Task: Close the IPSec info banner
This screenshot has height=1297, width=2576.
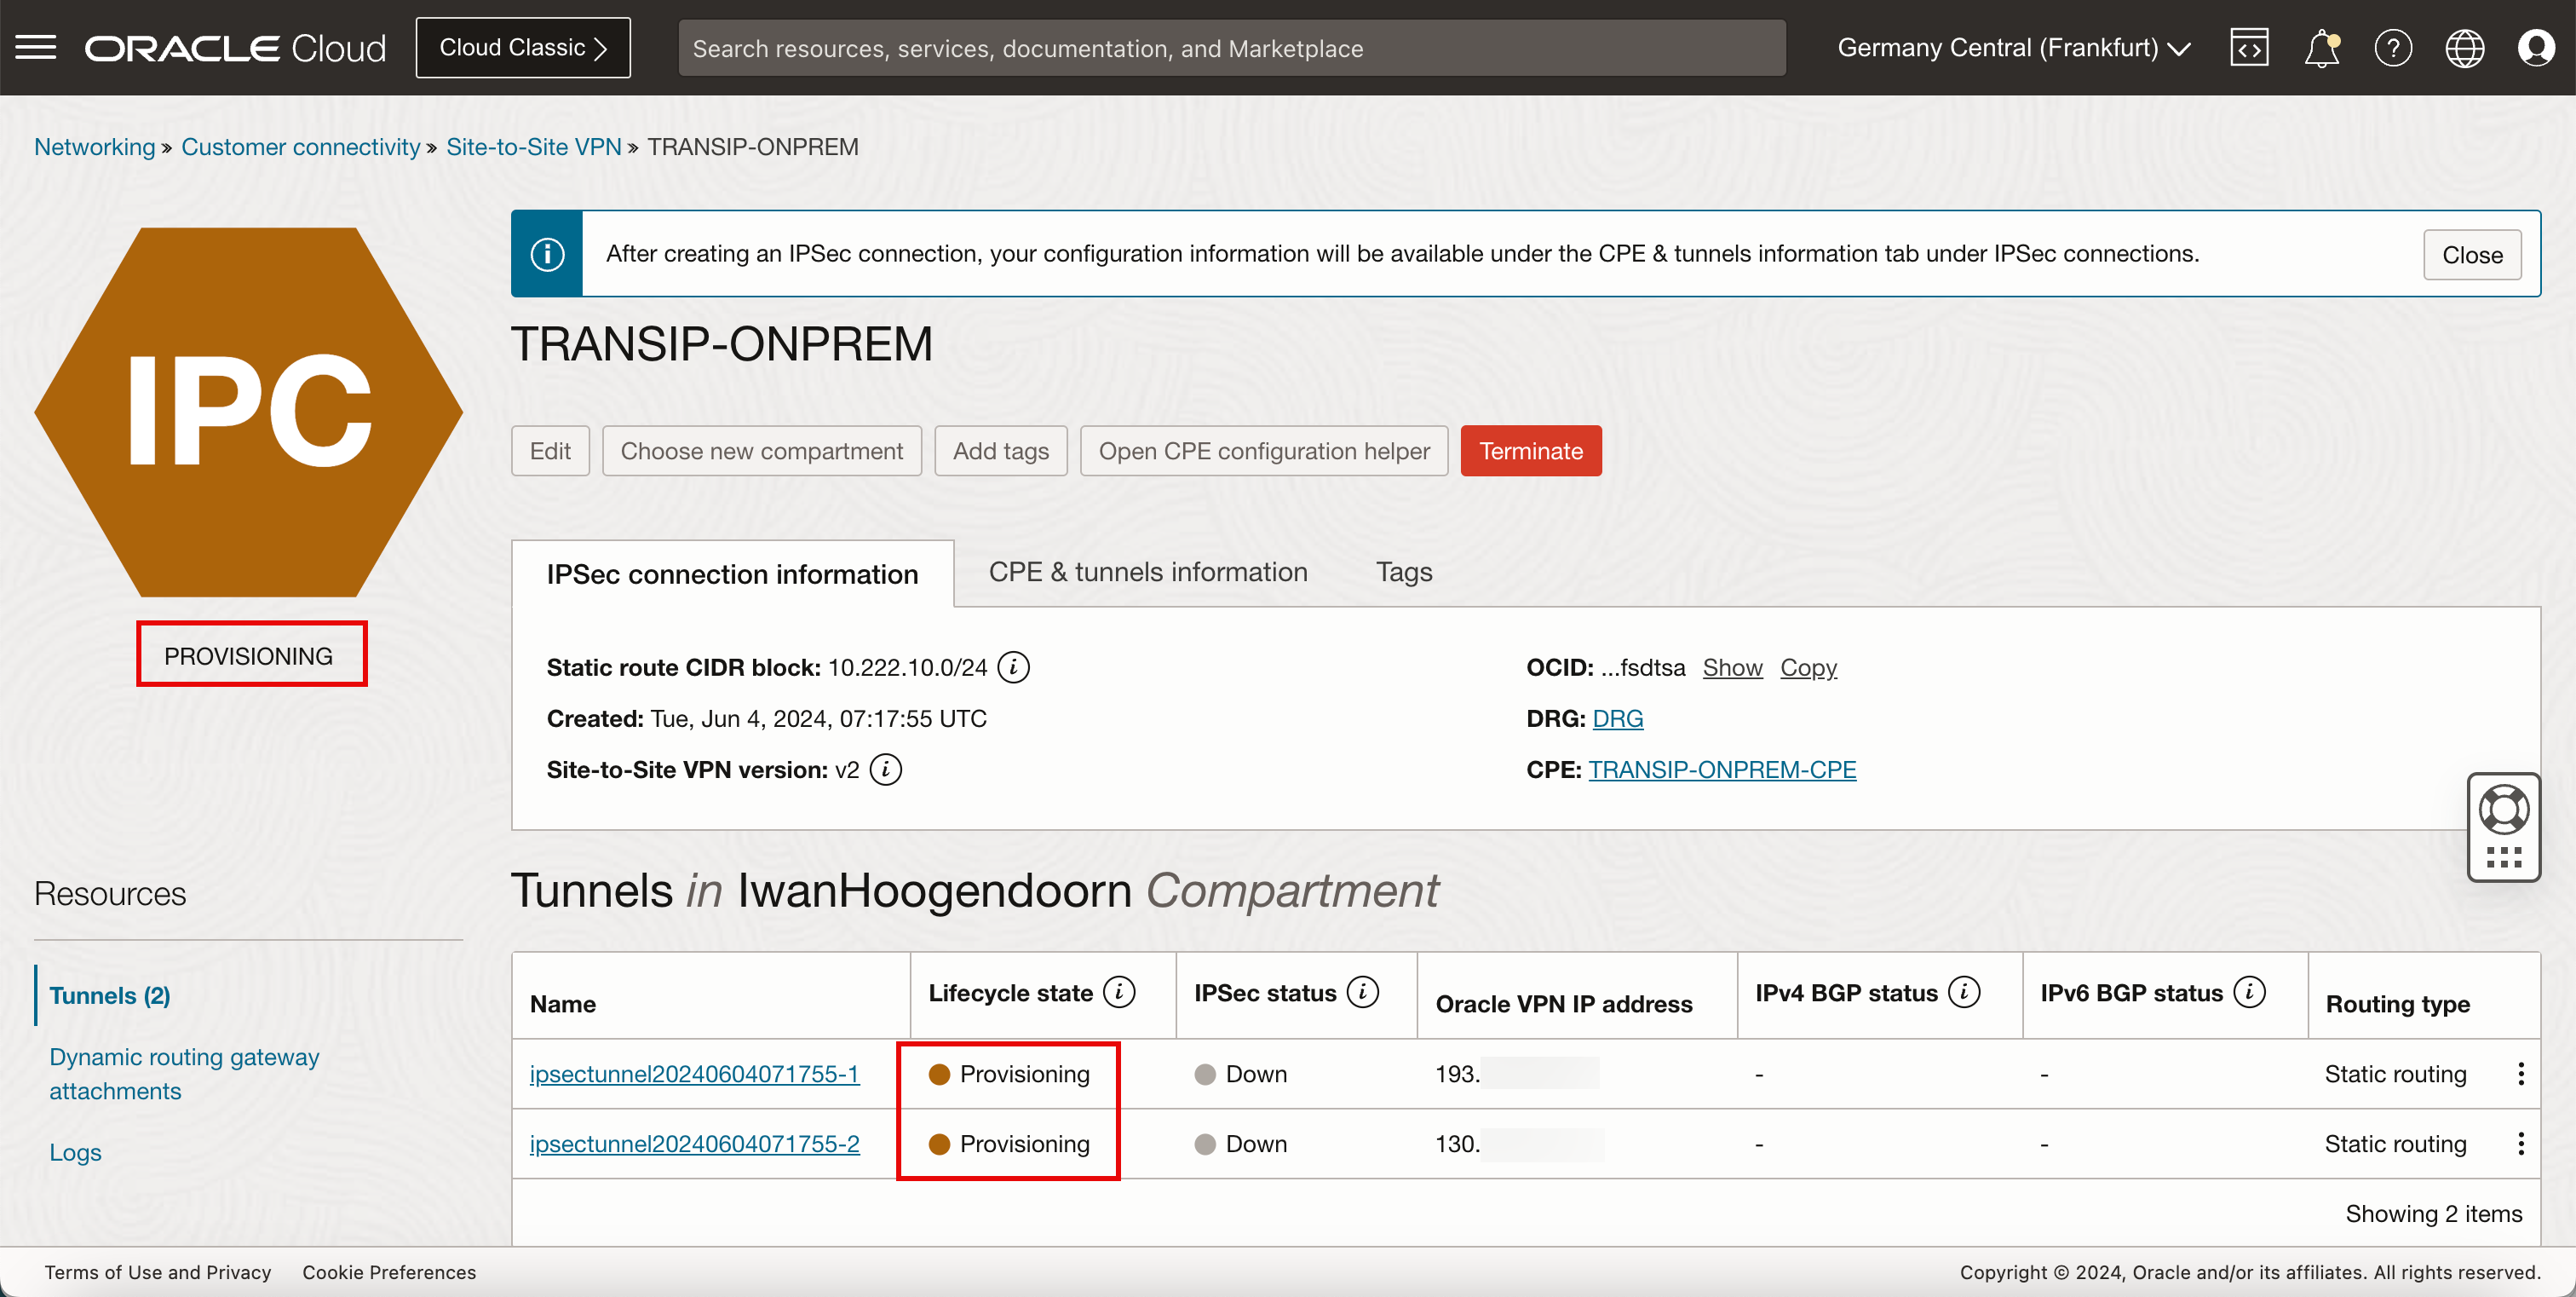Action: tap(2471, 255)
